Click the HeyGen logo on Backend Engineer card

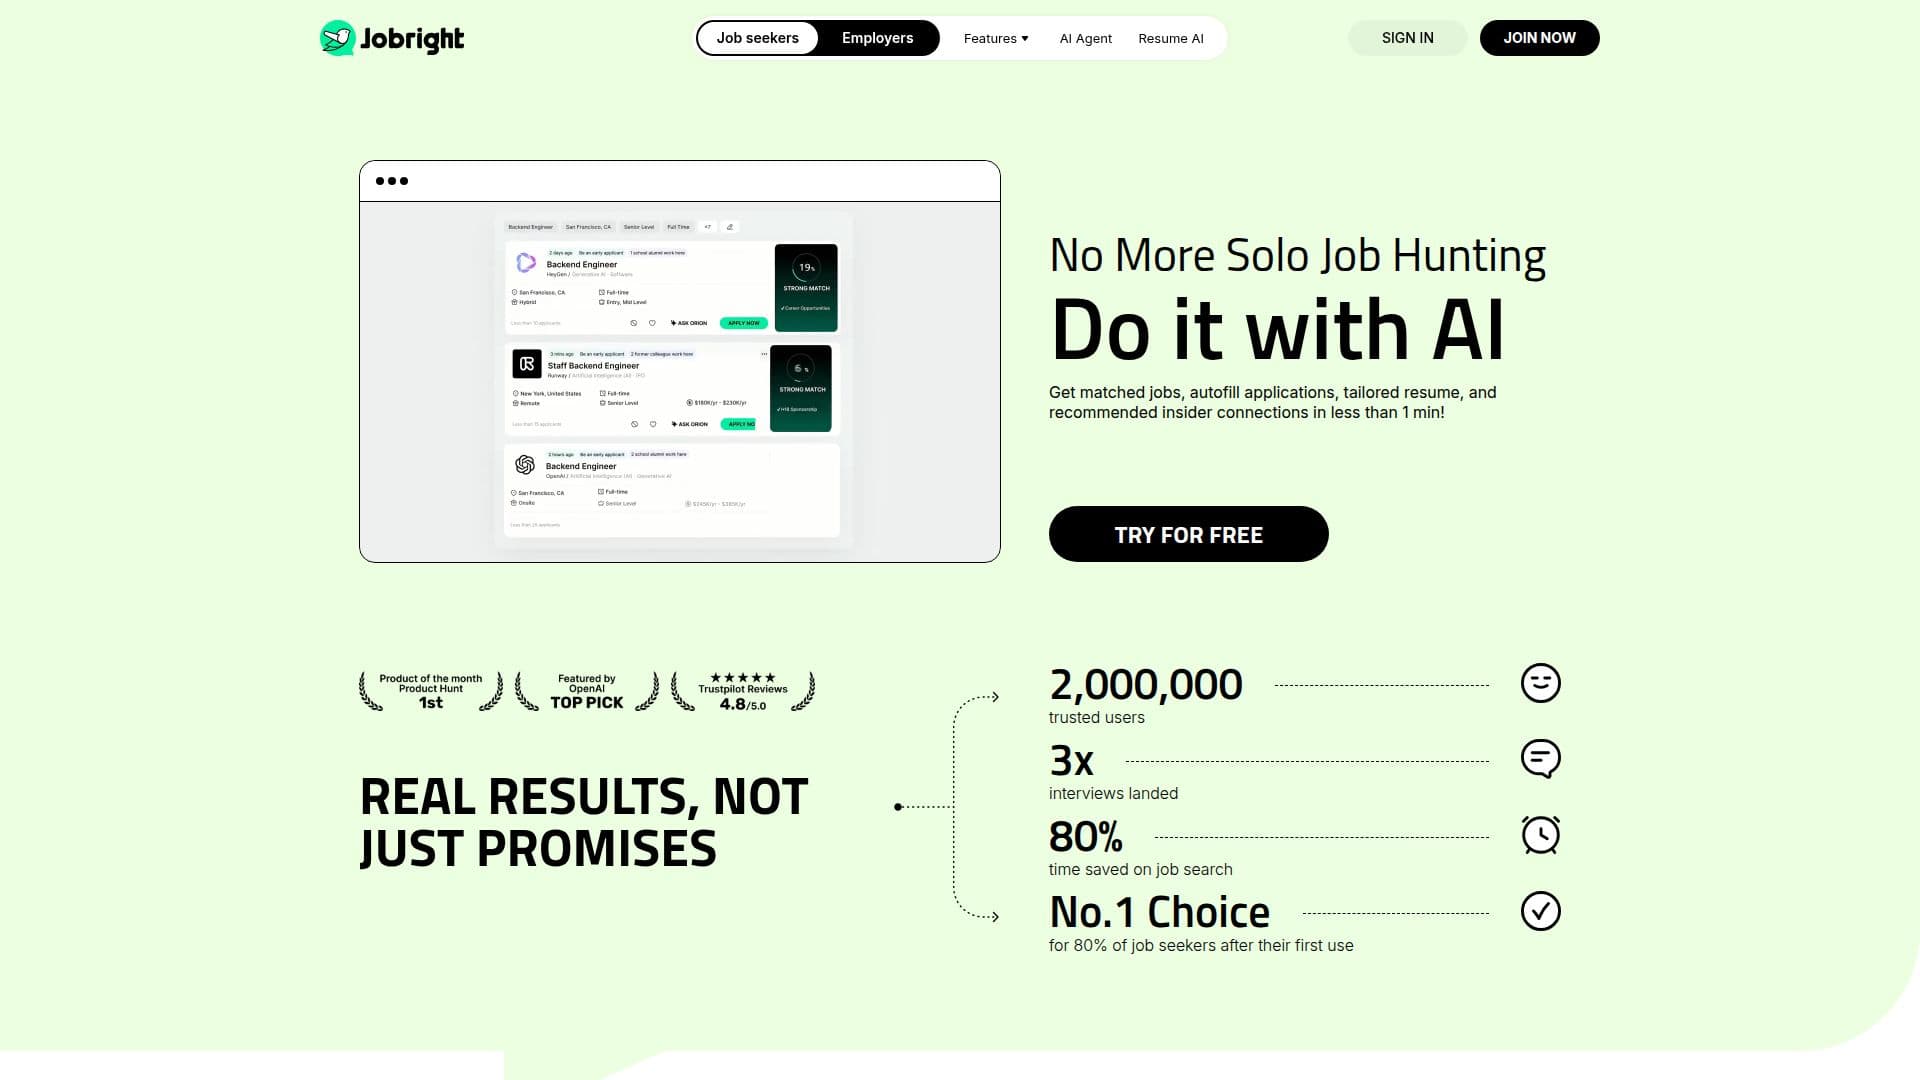pos(526,263)
